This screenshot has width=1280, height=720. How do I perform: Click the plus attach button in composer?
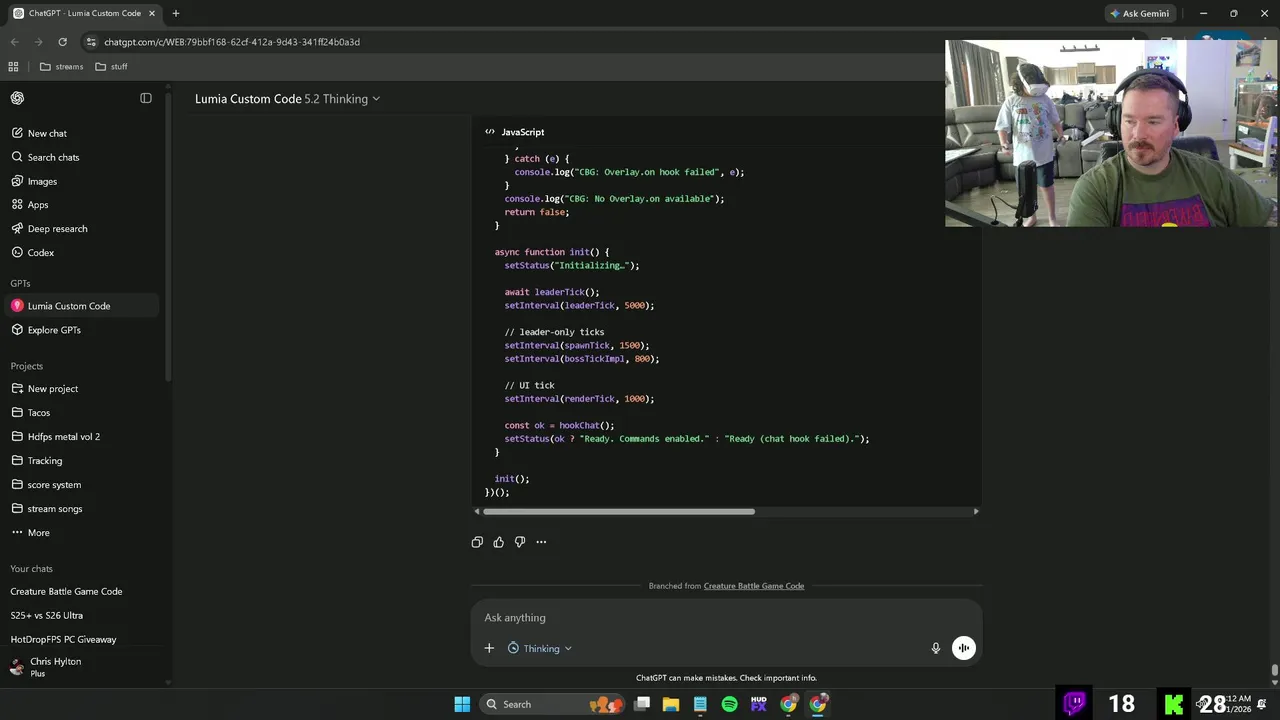coord(489,648)
